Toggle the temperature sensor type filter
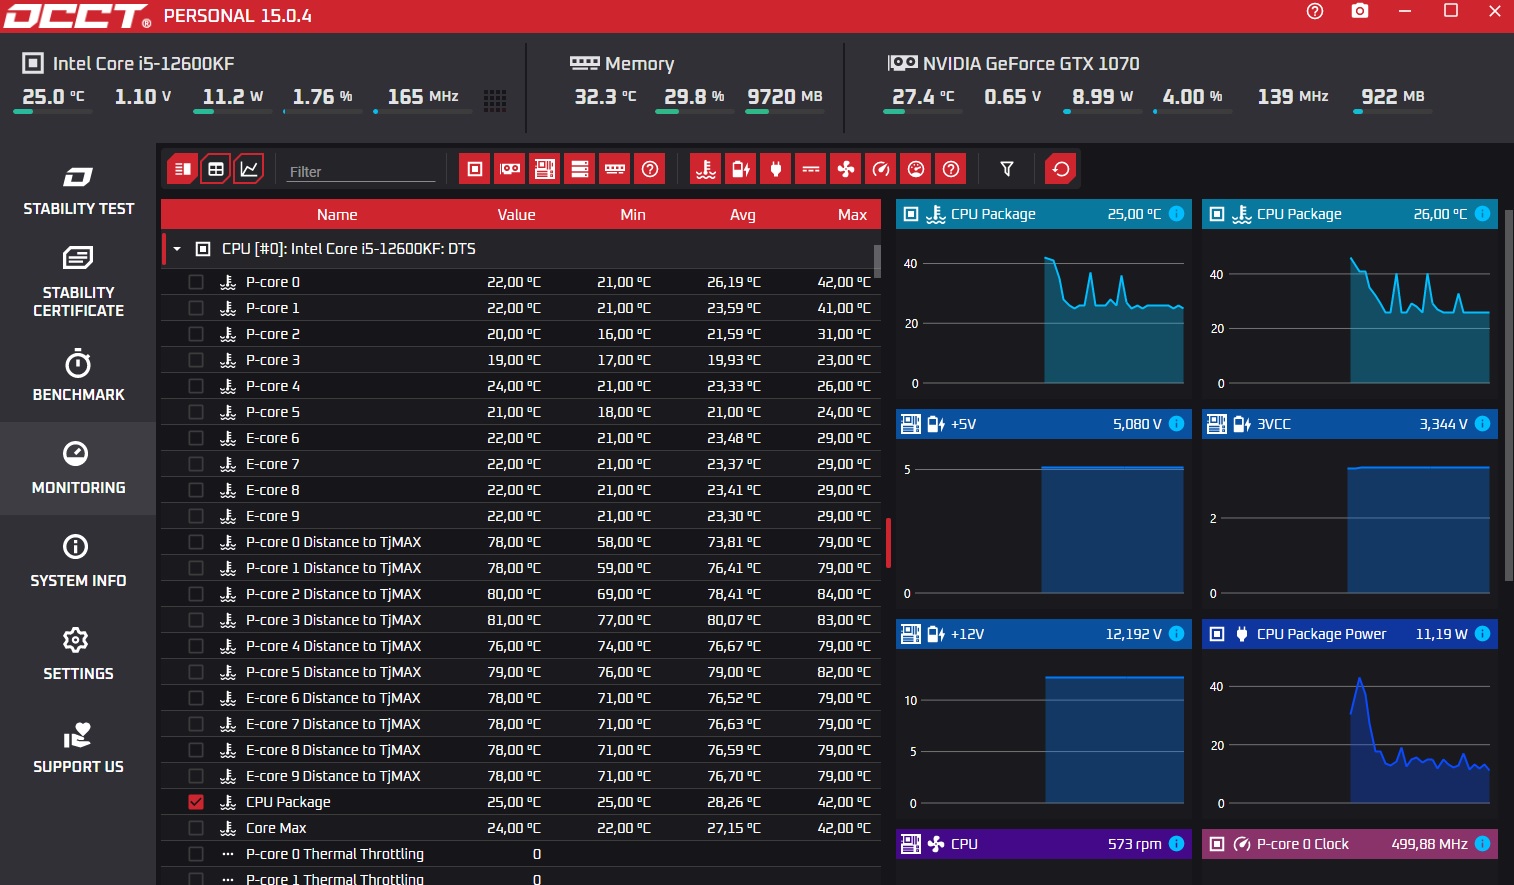The width and height of the screenshot is (1514, 885). pyautogui.click(x=706, y=169)
